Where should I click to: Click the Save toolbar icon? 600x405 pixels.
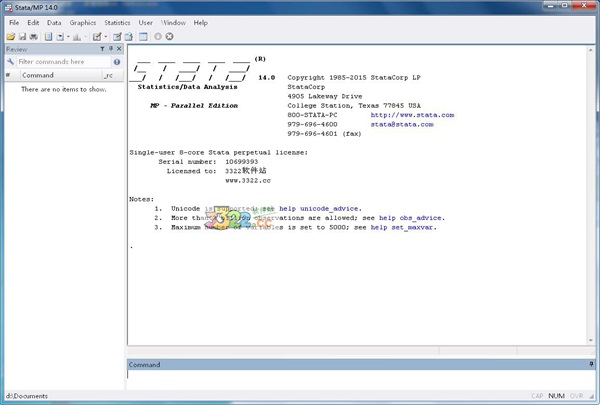pyautogui.click(x=23, y=37)
